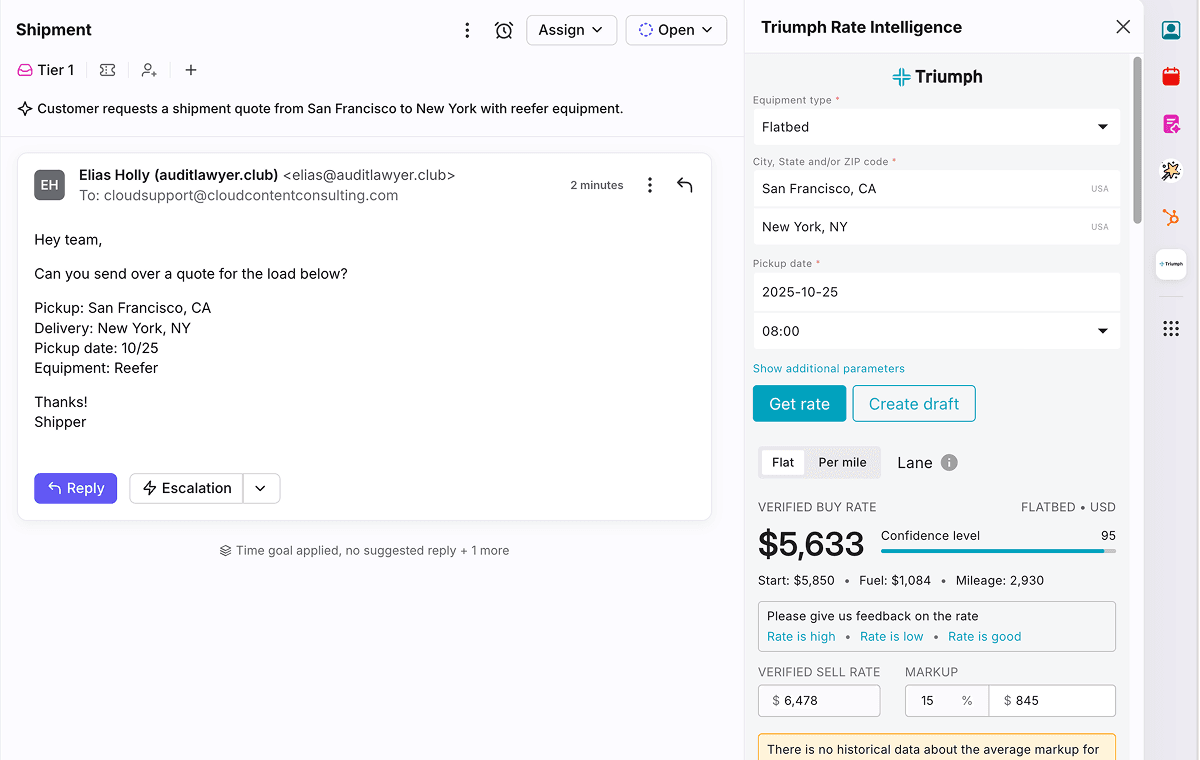Select the Flat rate toggle
Viewport: 1200px width, 760px height.
(x=783, y=462)
